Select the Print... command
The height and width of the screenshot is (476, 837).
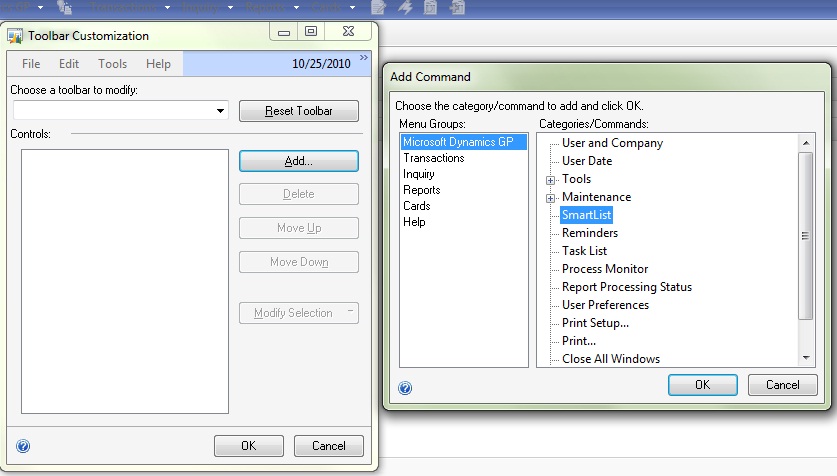579,342
